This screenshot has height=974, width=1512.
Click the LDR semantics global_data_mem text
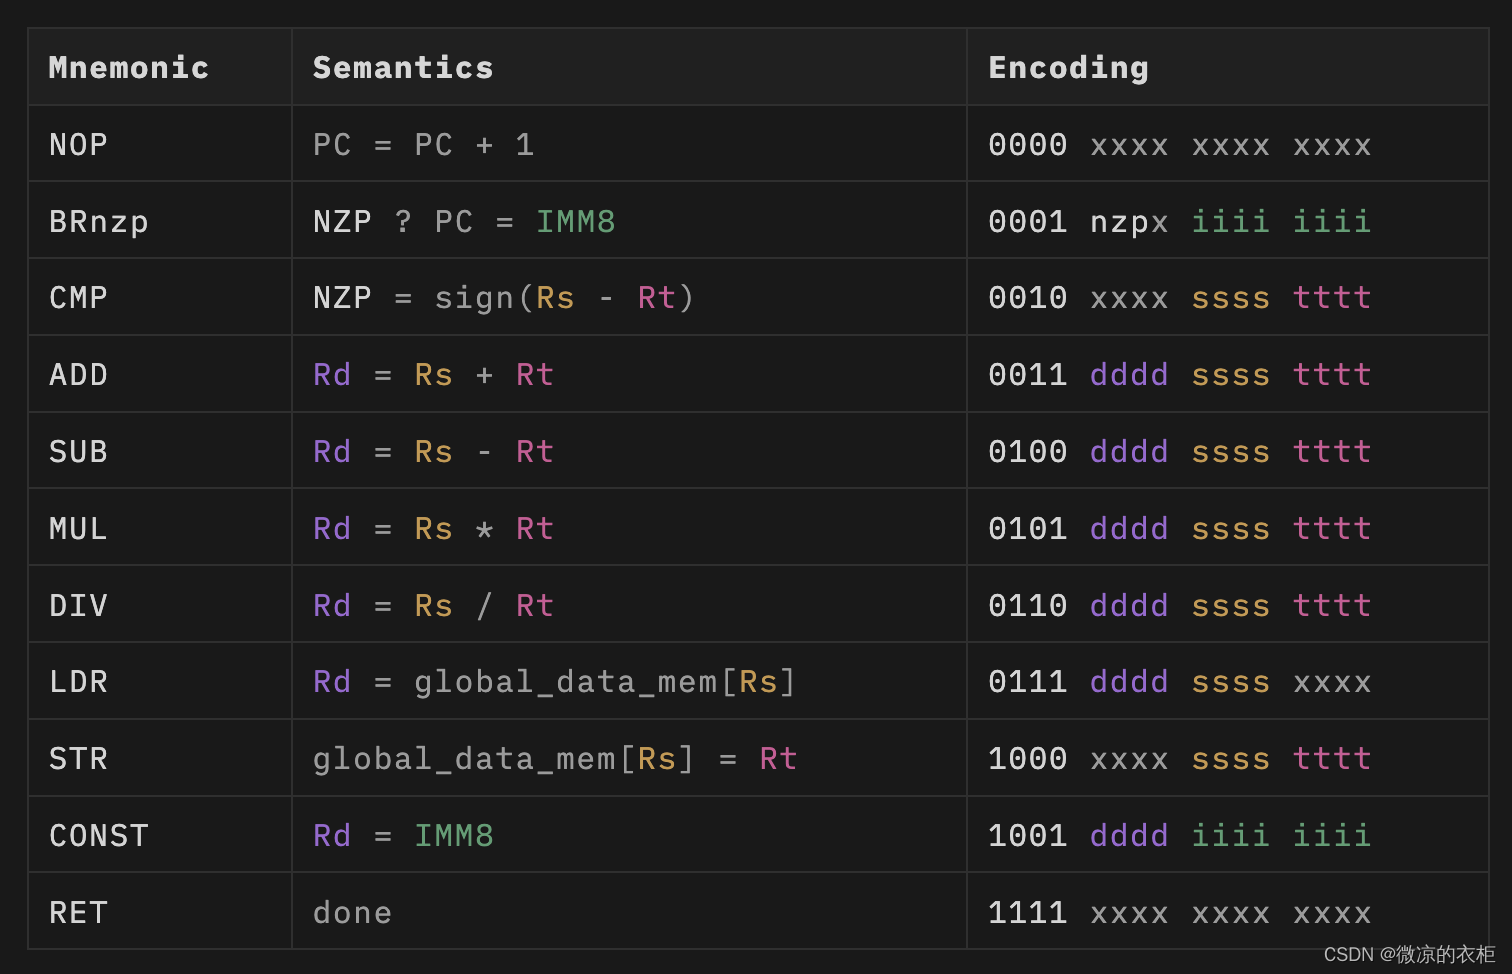point(565,682)
